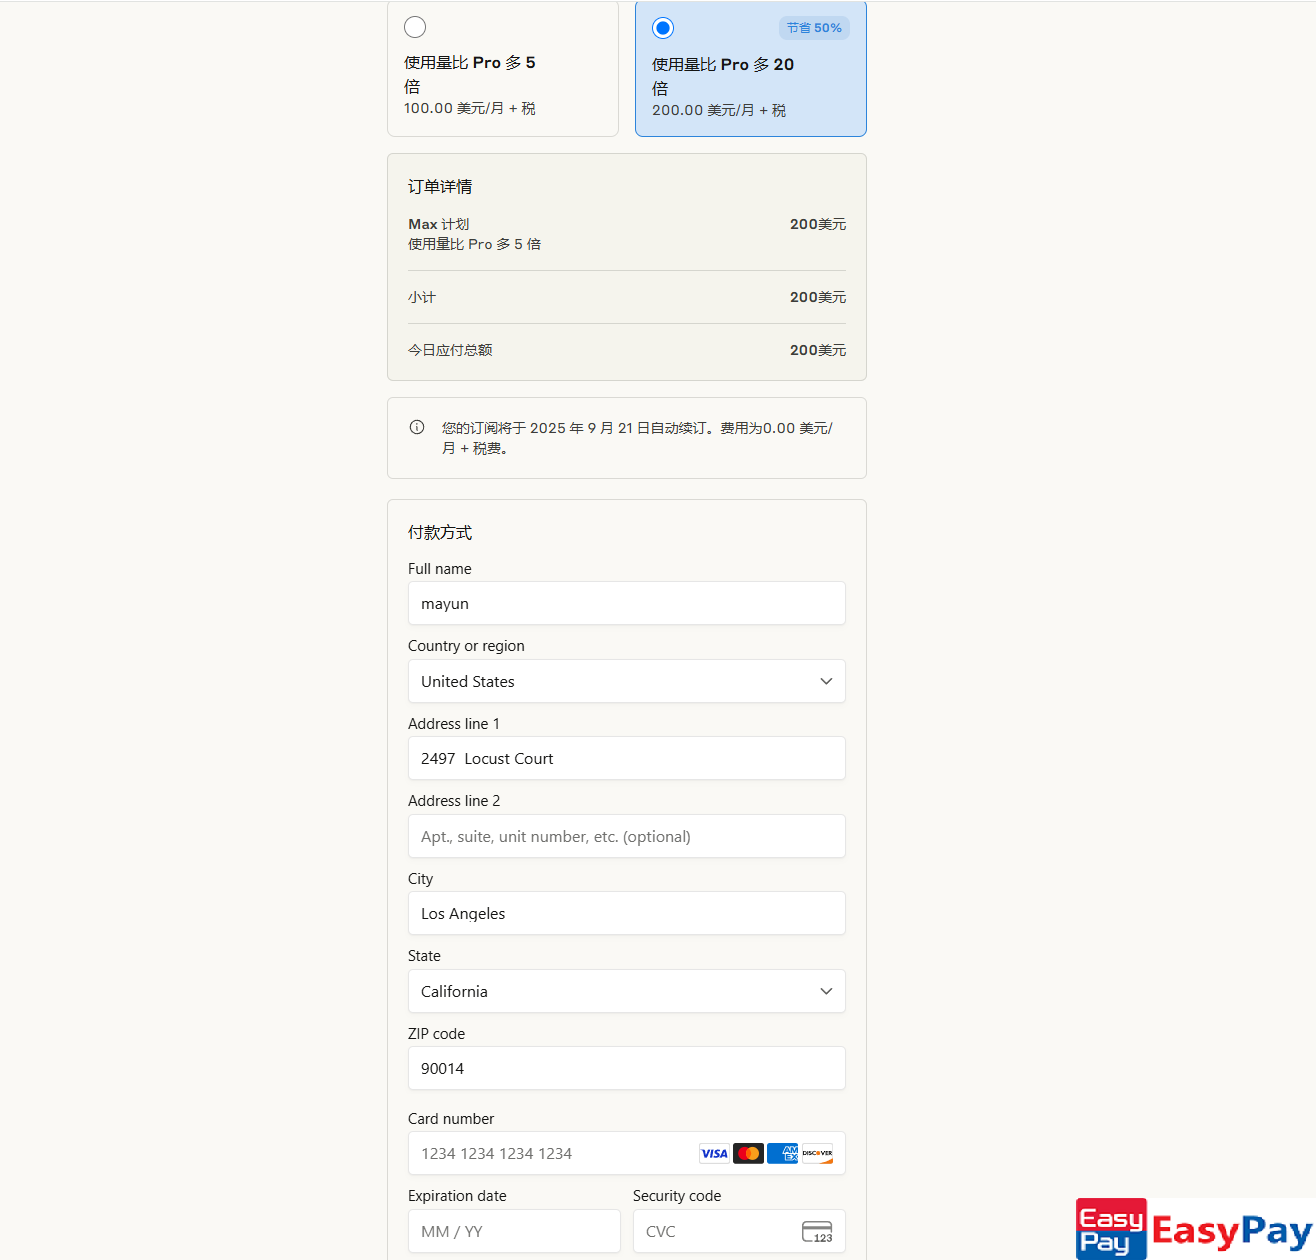The width and height of the screenshot is (1316, 1260).
Task: Click the Discover card icon
Action: click(817, 1153)
